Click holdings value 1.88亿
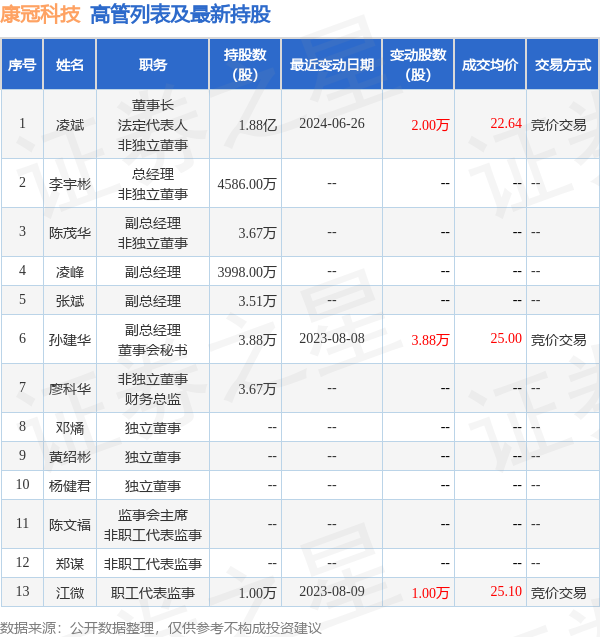Screen dimensions: 600x637 tap(258, 125)
